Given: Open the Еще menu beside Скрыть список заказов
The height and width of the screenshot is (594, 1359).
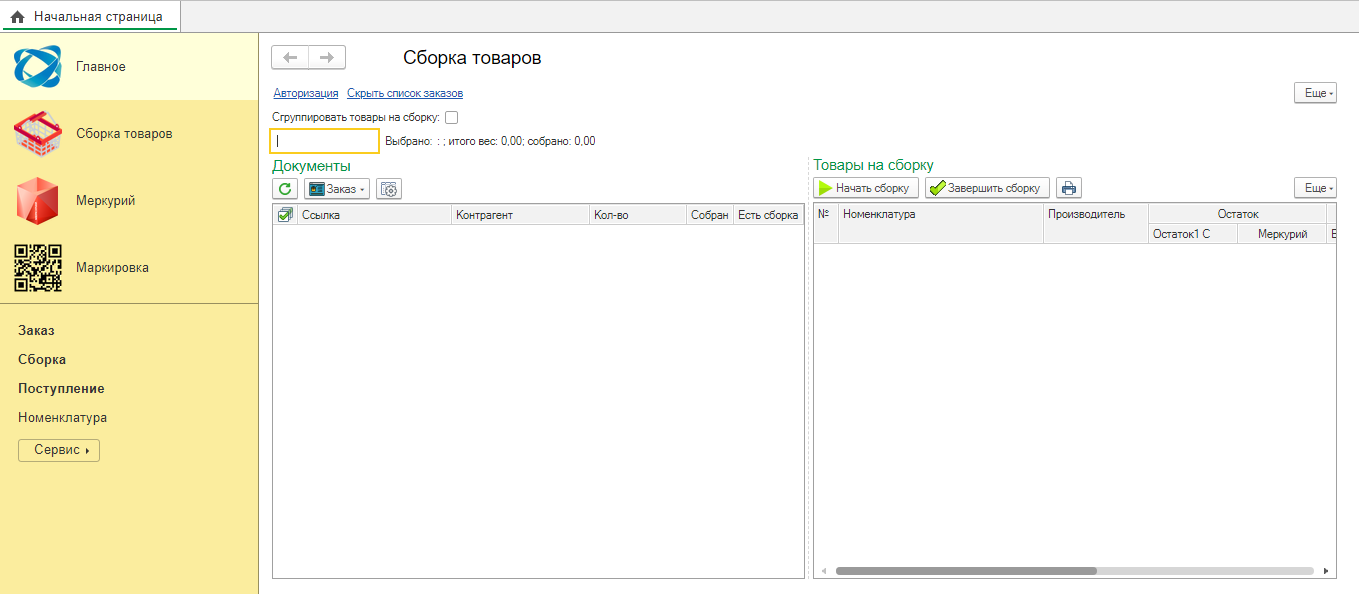Looking at the screenshot, I should 1315,93.
